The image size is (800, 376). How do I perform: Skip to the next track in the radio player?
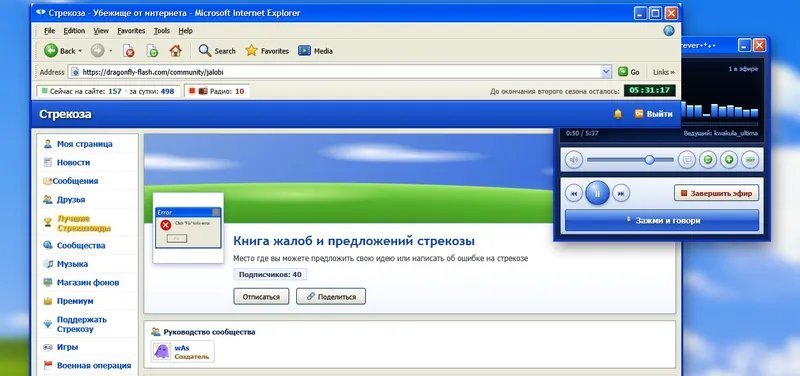click(x=621, y=193)
